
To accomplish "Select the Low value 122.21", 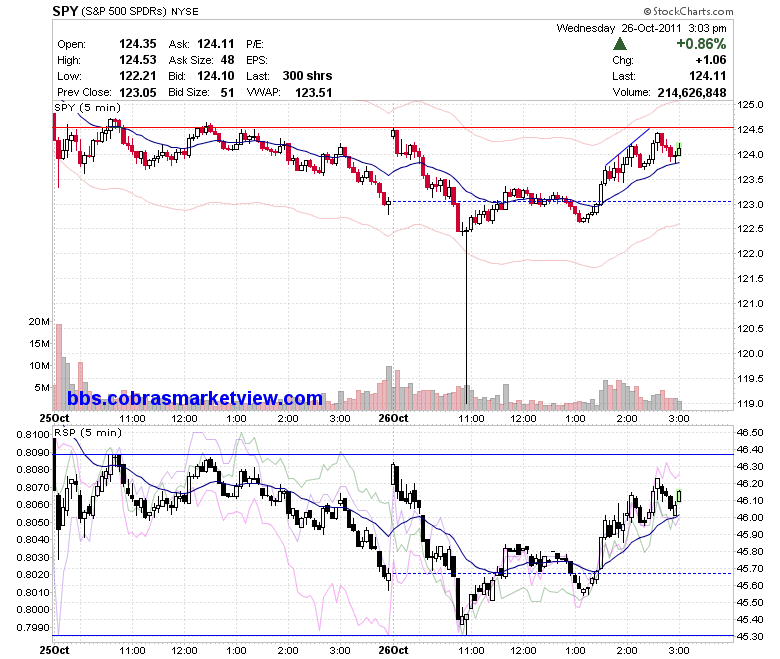I will pyautogui.click(x=138, y=76).
